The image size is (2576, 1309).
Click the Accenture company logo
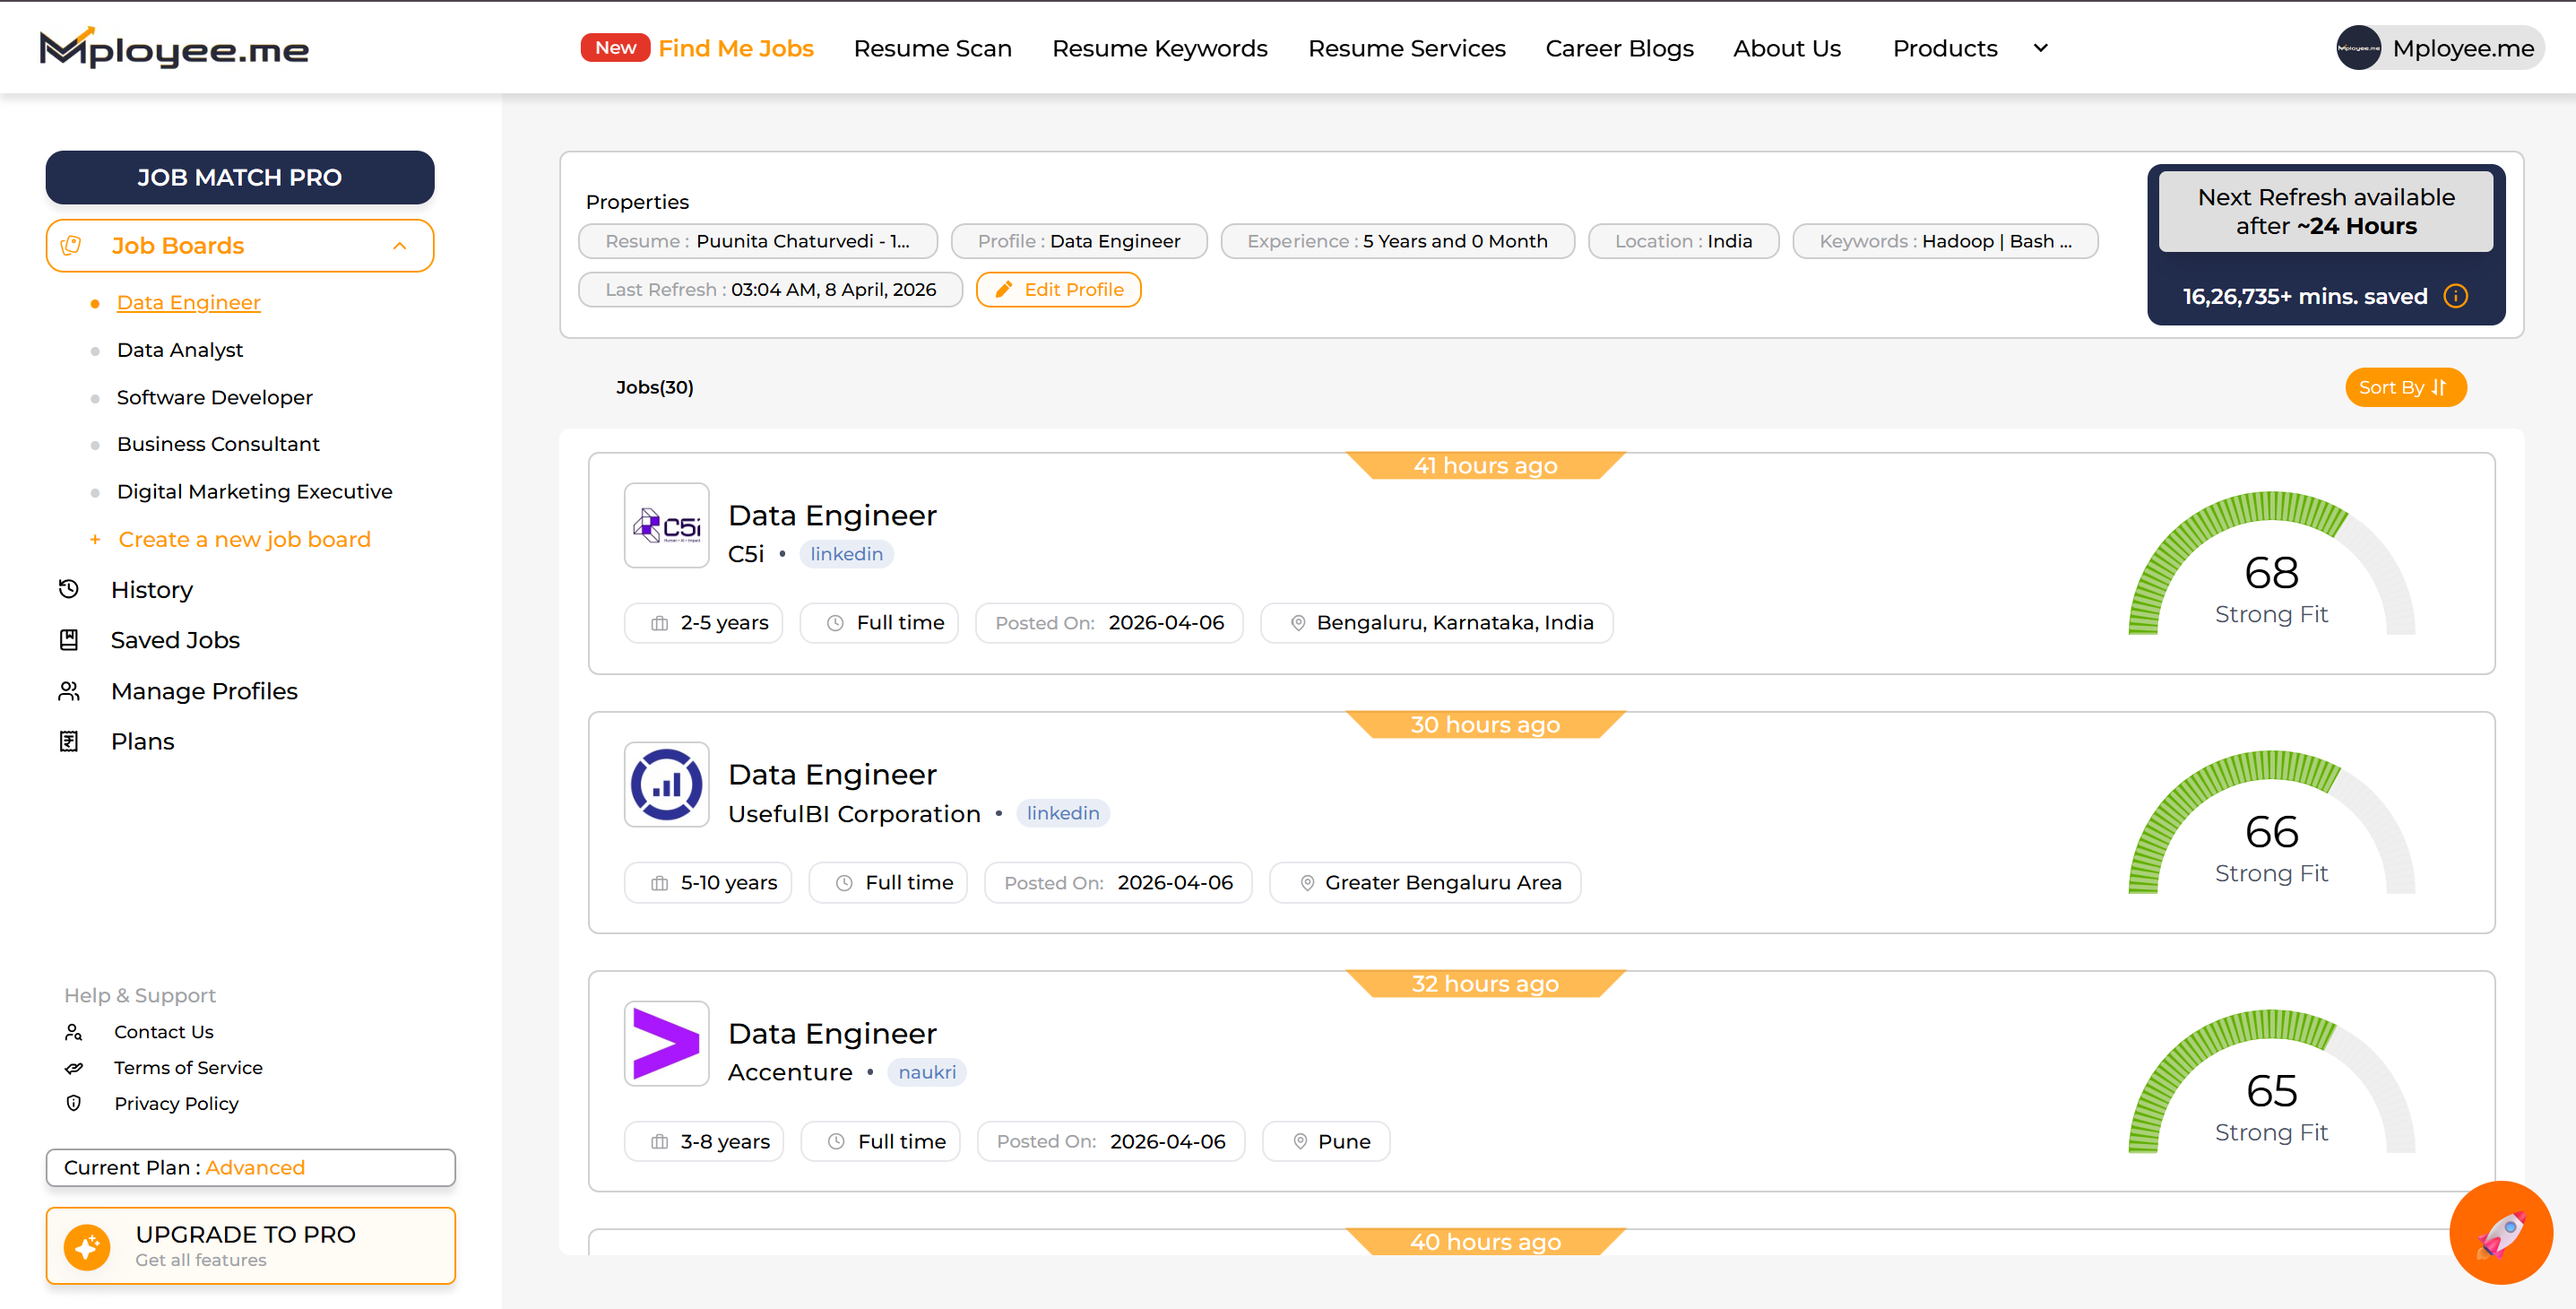(x=666, y=1044)
